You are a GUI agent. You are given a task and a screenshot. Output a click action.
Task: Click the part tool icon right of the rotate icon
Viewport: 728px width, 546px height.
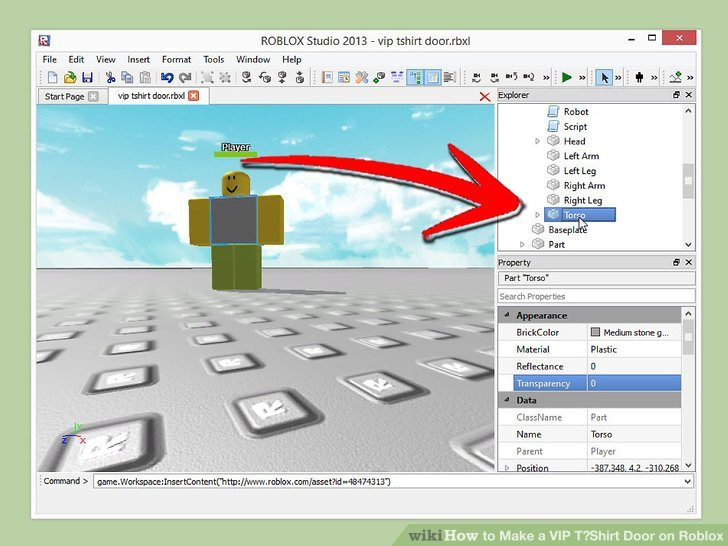point(282,77)
